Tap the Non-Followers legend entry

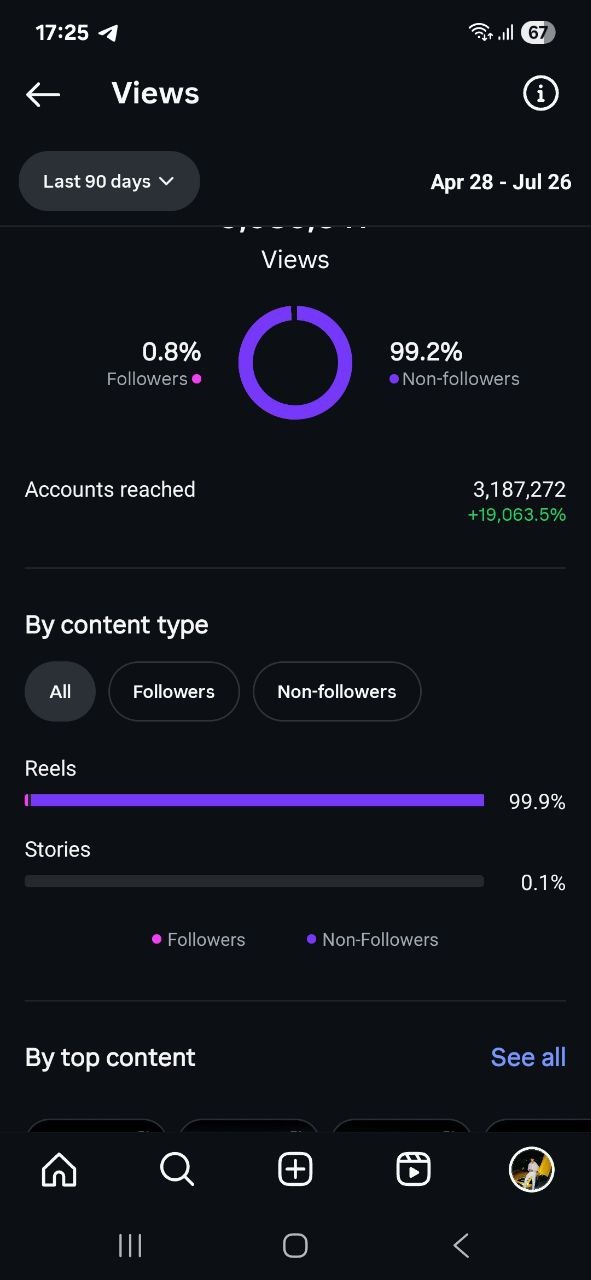pos(372,939)
